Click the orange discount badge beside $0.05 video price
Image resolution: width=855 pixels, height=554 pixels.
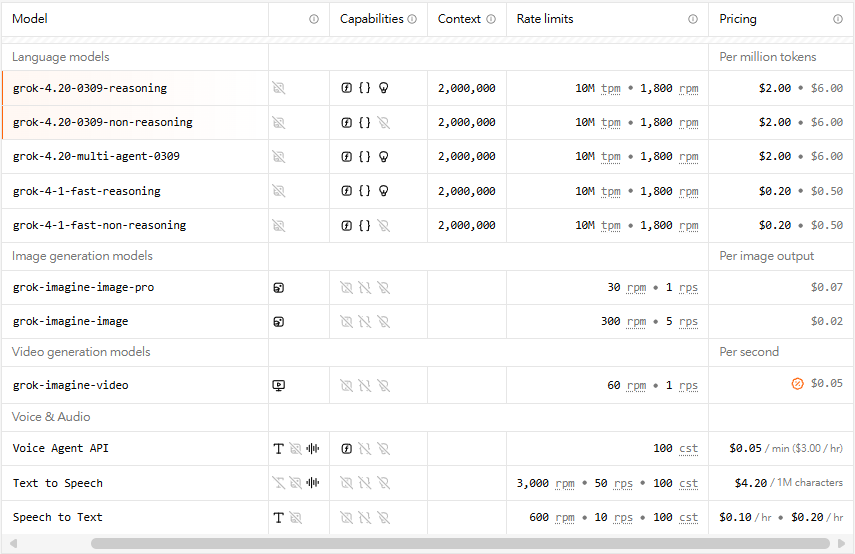[x=798, y=384]
